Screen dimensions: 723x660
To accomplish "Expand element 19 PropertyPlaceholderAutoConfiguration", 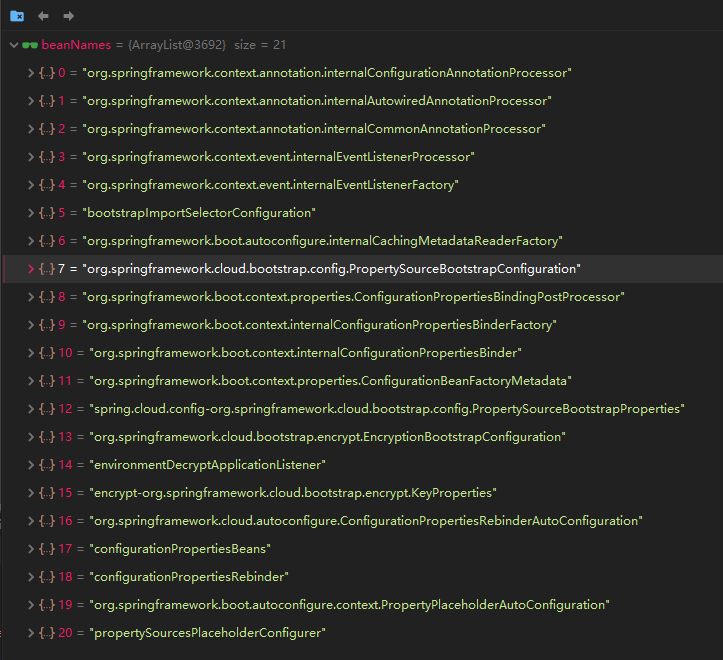I will coord(30,605).
